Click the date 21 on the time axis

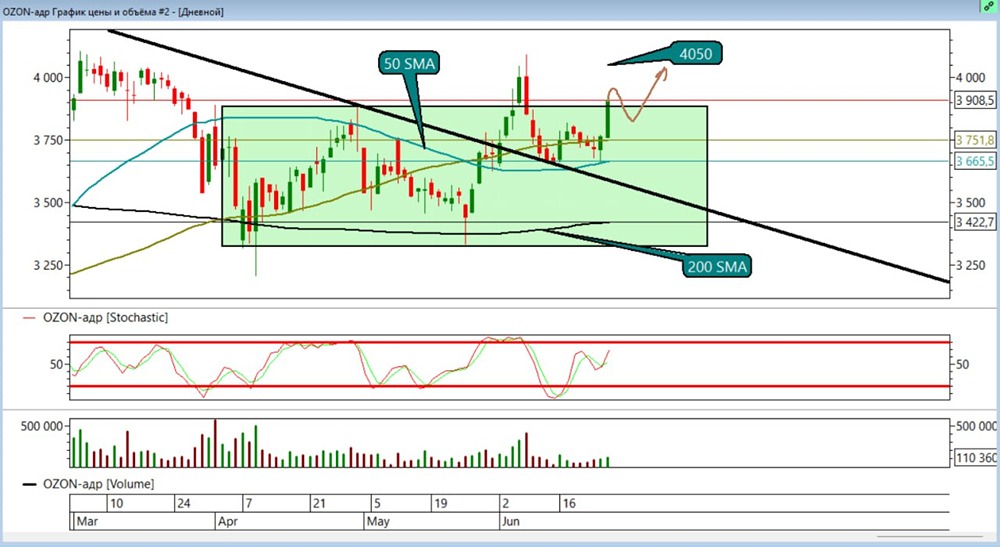(318, 504)
